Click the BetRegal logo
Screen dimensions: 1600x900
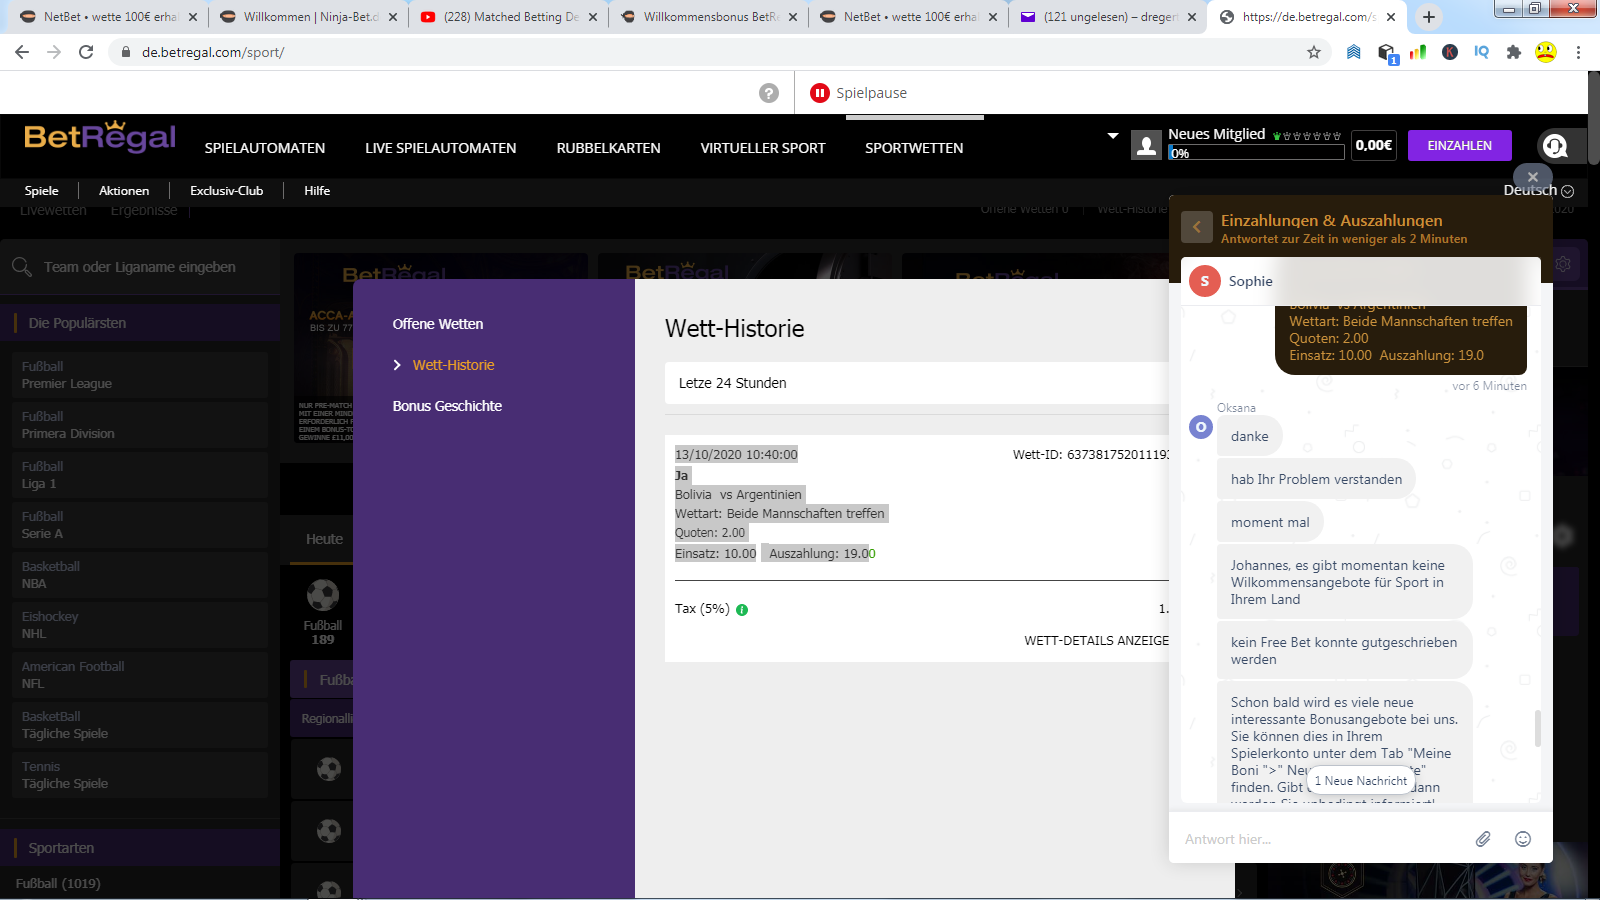tap(100, 138)
